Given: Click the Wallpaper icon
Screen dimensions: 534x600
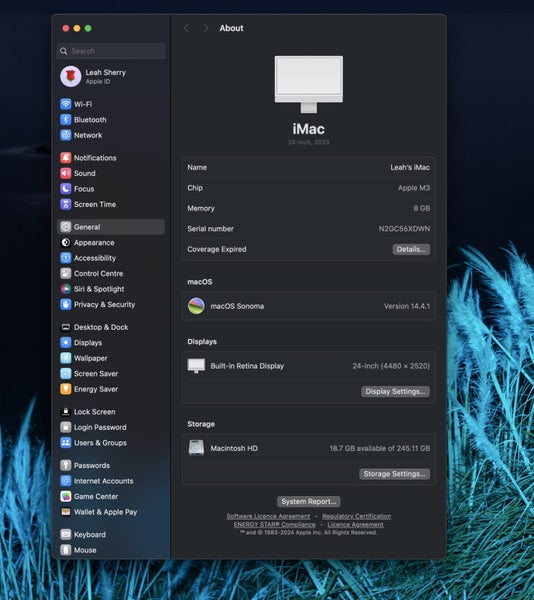Looking at the screenshot, I should coord(66,358).
